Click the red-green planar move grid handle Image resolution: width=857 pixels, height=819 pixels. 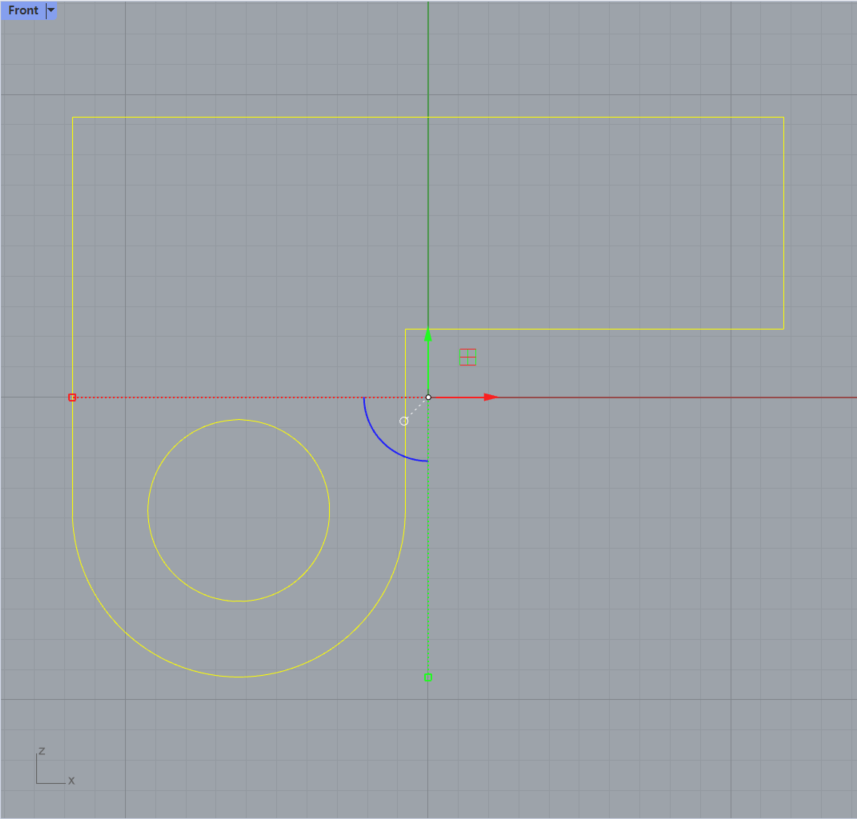(x=468, y=357)
